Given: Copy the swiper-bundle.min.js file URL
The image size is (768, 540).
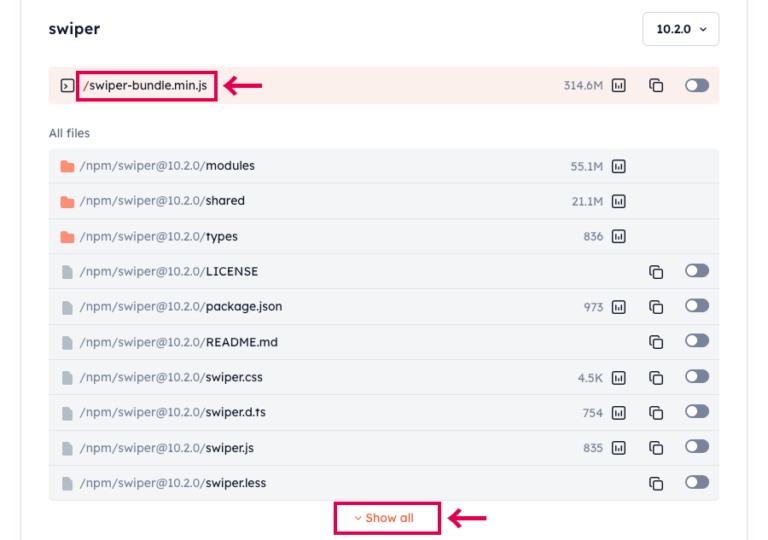Looking at the screenshot, I should pyautogui.click(x=656, y=86).
